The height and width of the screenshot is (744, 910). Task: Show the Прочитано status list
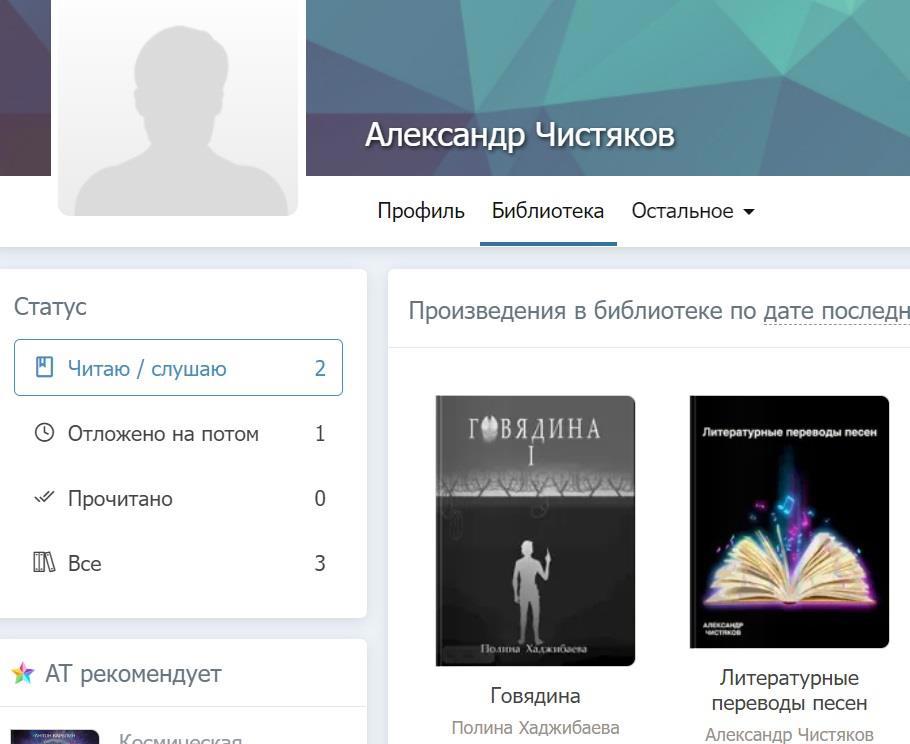click(x=178, y=498)
